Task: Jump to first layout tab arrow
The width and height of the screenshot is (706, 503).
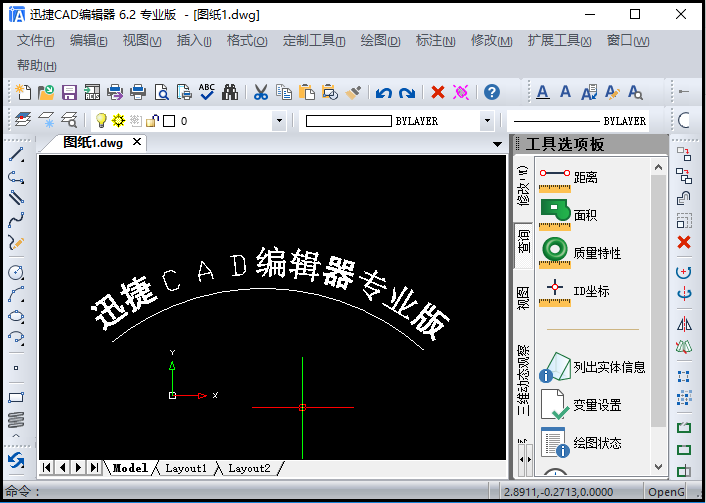Action: click(x=46, y=468)
